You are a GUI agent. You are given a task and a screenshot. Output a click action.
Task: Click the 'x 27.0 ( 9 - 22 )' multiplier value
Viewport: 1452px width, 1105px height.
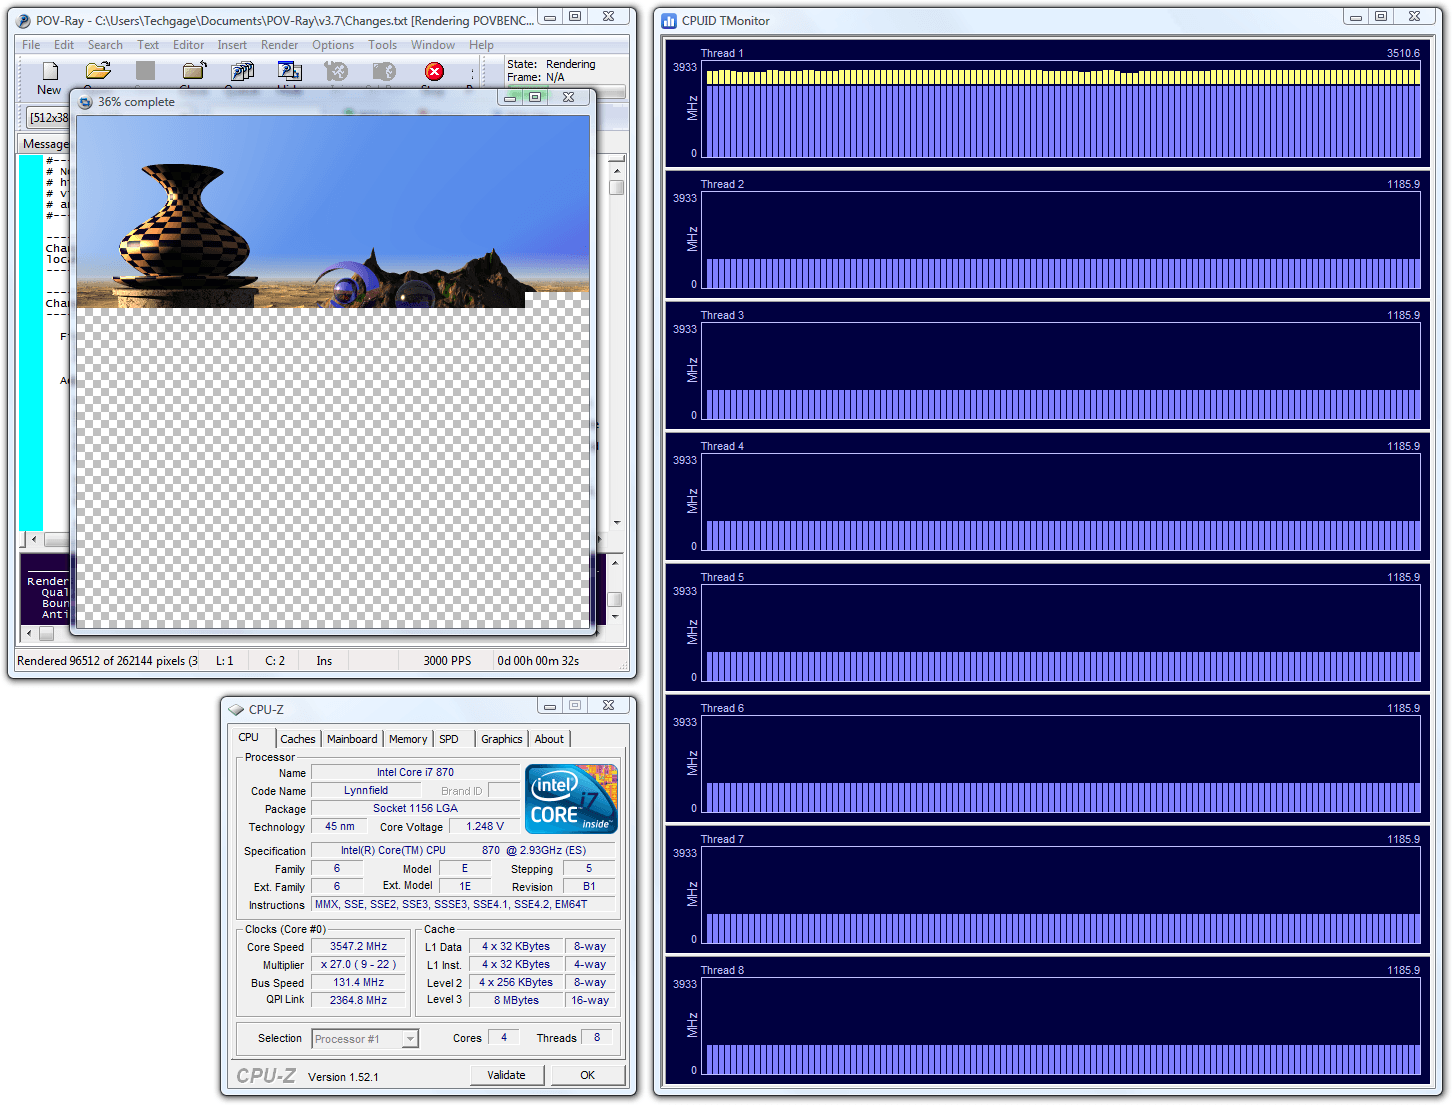pos(359,964)
